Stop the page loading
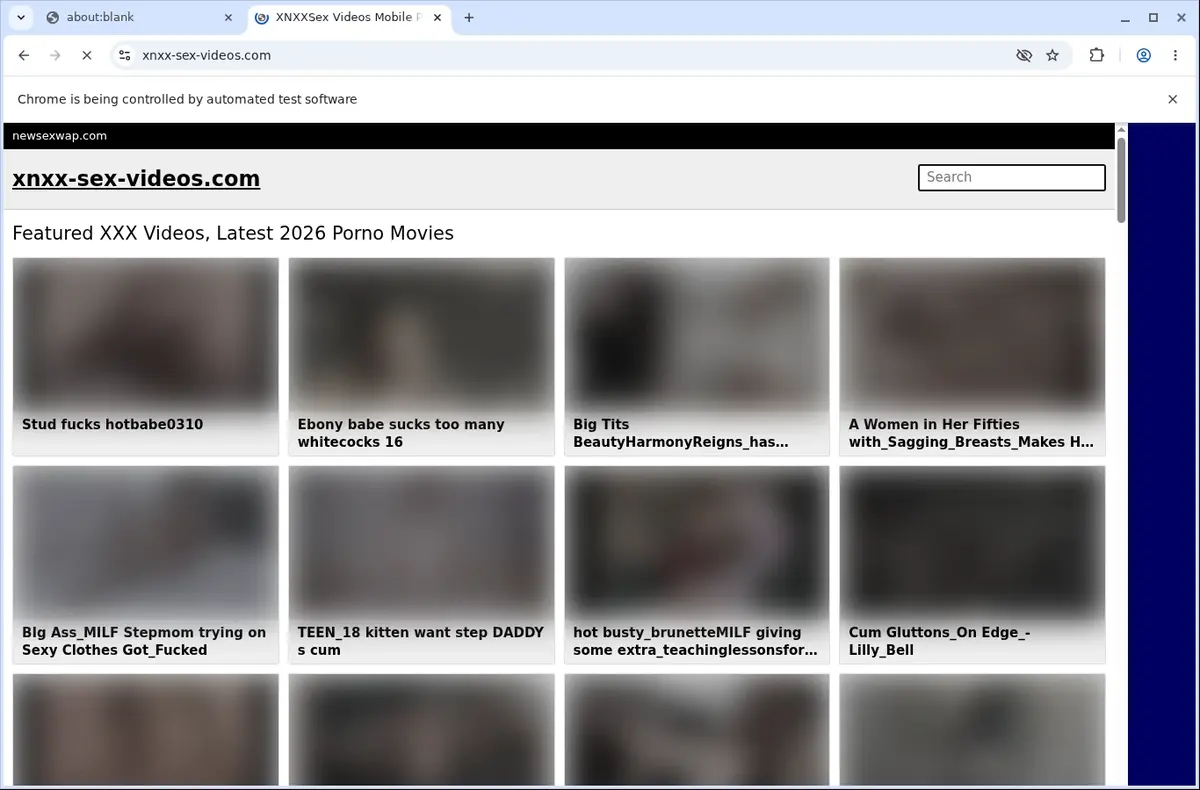The width and height of the screenshot is (1200, 790). click(x=87, y=56)
